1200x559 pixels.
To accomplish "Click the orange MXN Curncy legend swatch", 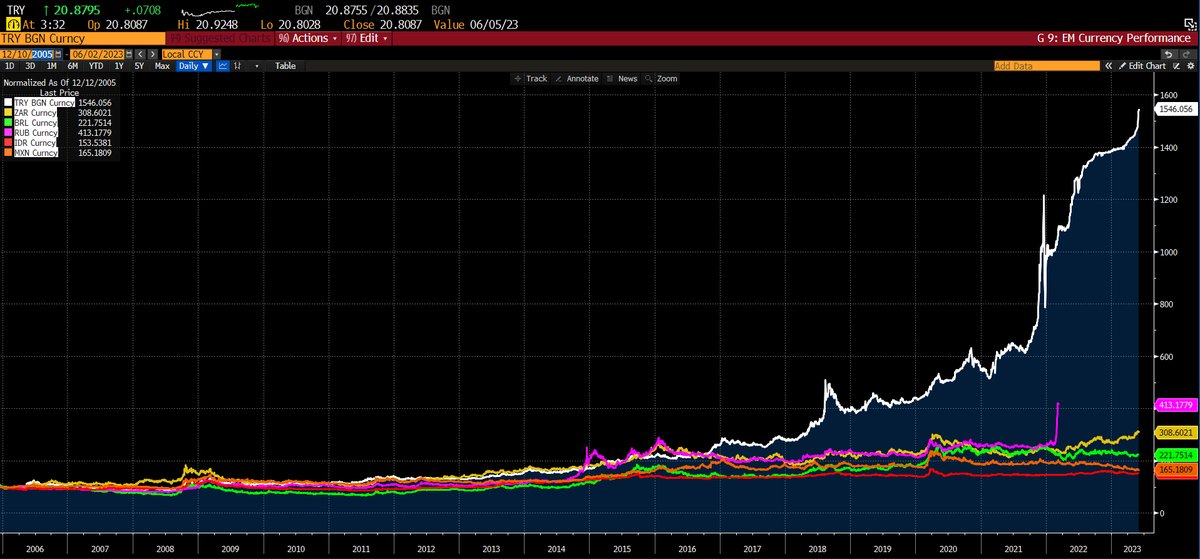I will click(8, 153).
